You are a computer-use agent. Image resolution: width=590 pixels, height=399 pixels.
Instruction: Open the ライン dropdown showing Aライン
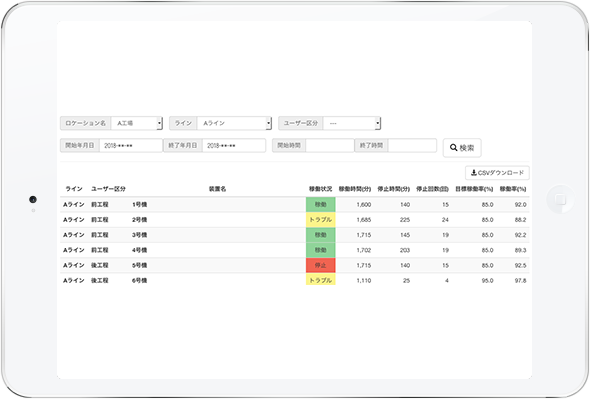coord(234,123)
